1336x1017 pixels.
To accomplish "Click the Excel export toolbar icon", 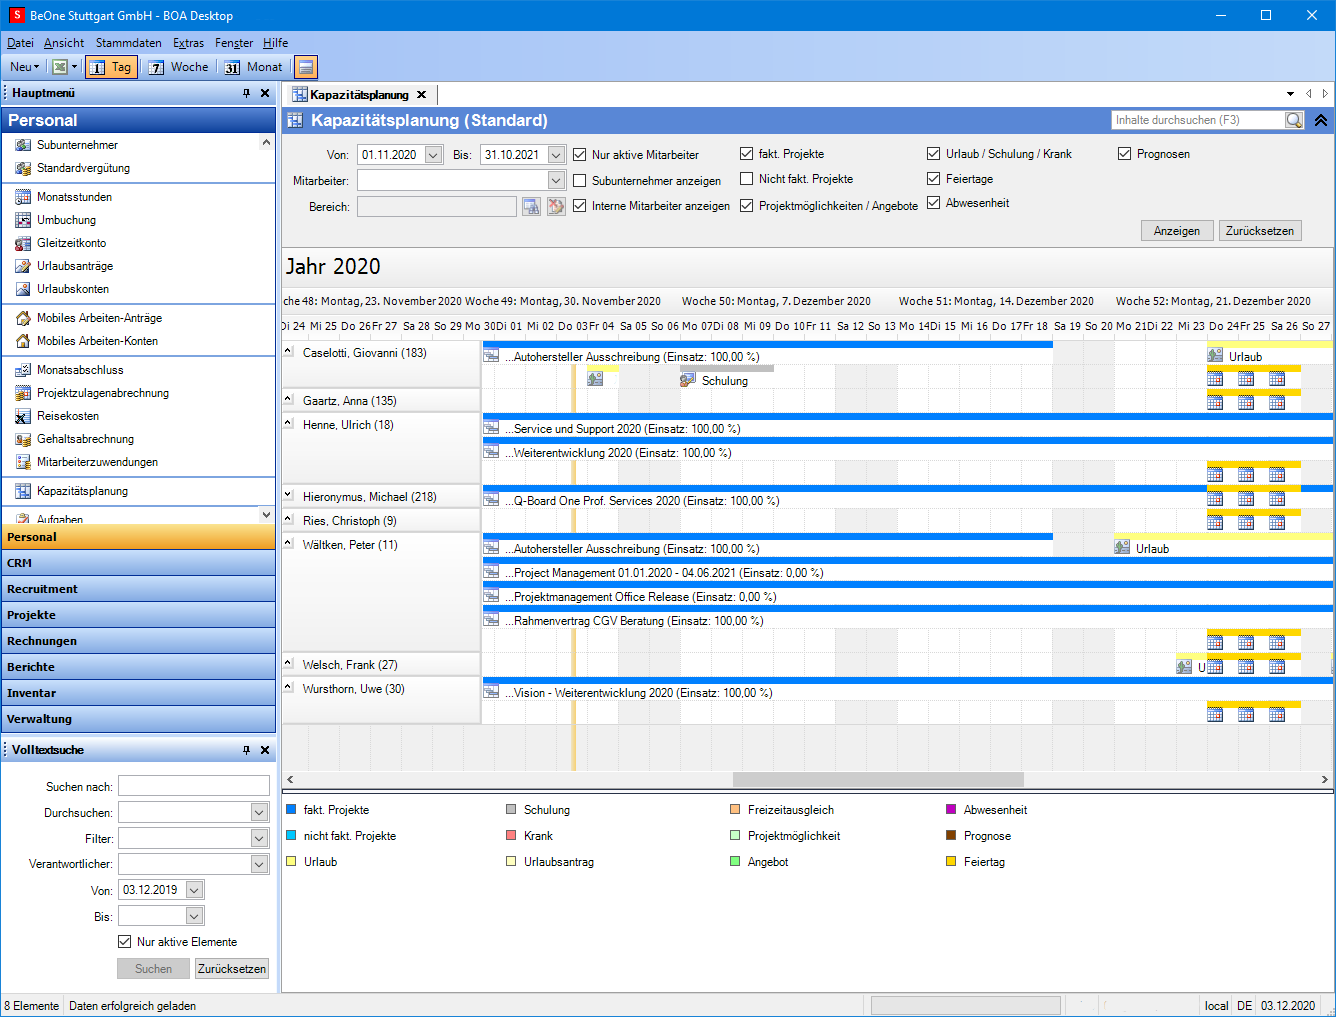I will click(x=60, y=67).
